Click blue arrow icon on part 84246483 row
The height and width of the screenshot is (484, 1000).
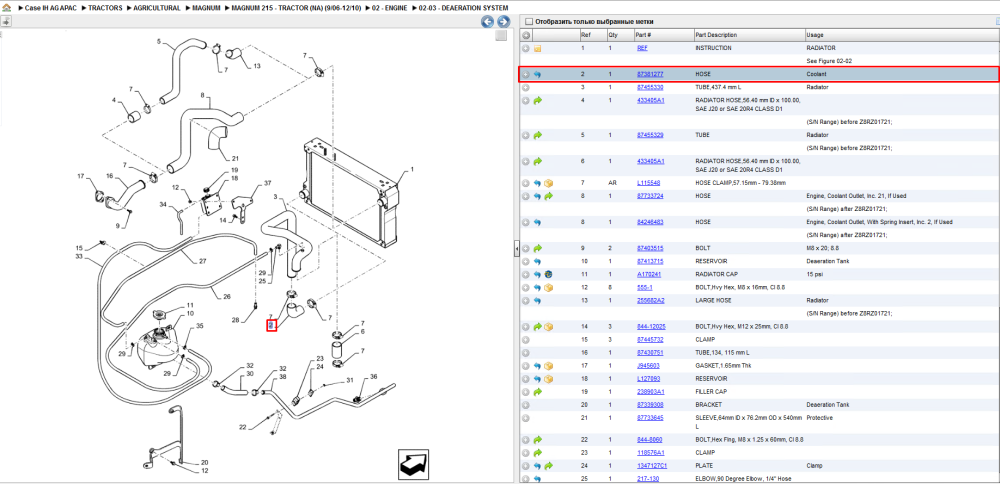(538, 222)
